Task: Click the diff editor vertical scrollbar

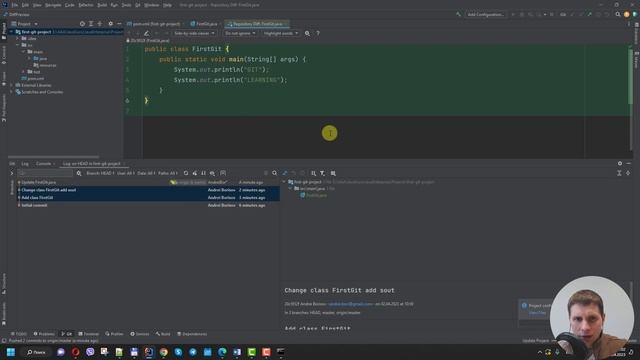Action: click(x=631, y=77)
